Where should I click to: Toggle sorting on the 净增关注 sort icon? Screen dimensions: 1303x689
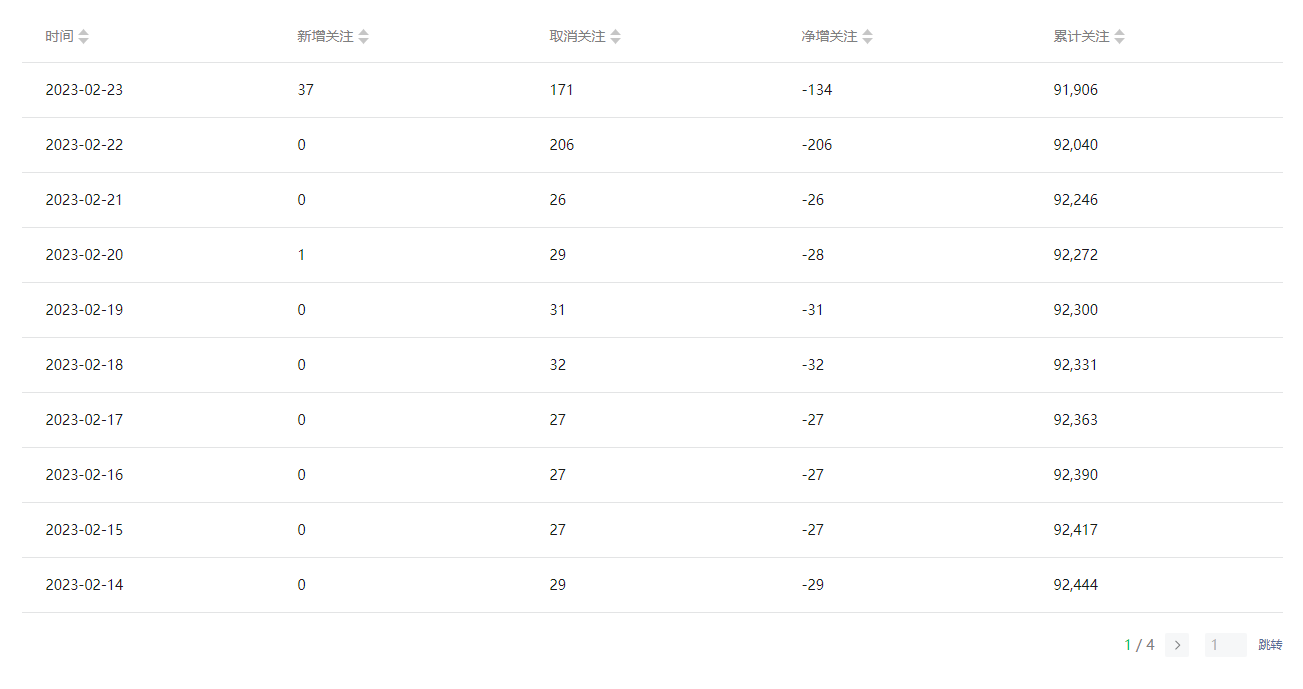[868, 37]
